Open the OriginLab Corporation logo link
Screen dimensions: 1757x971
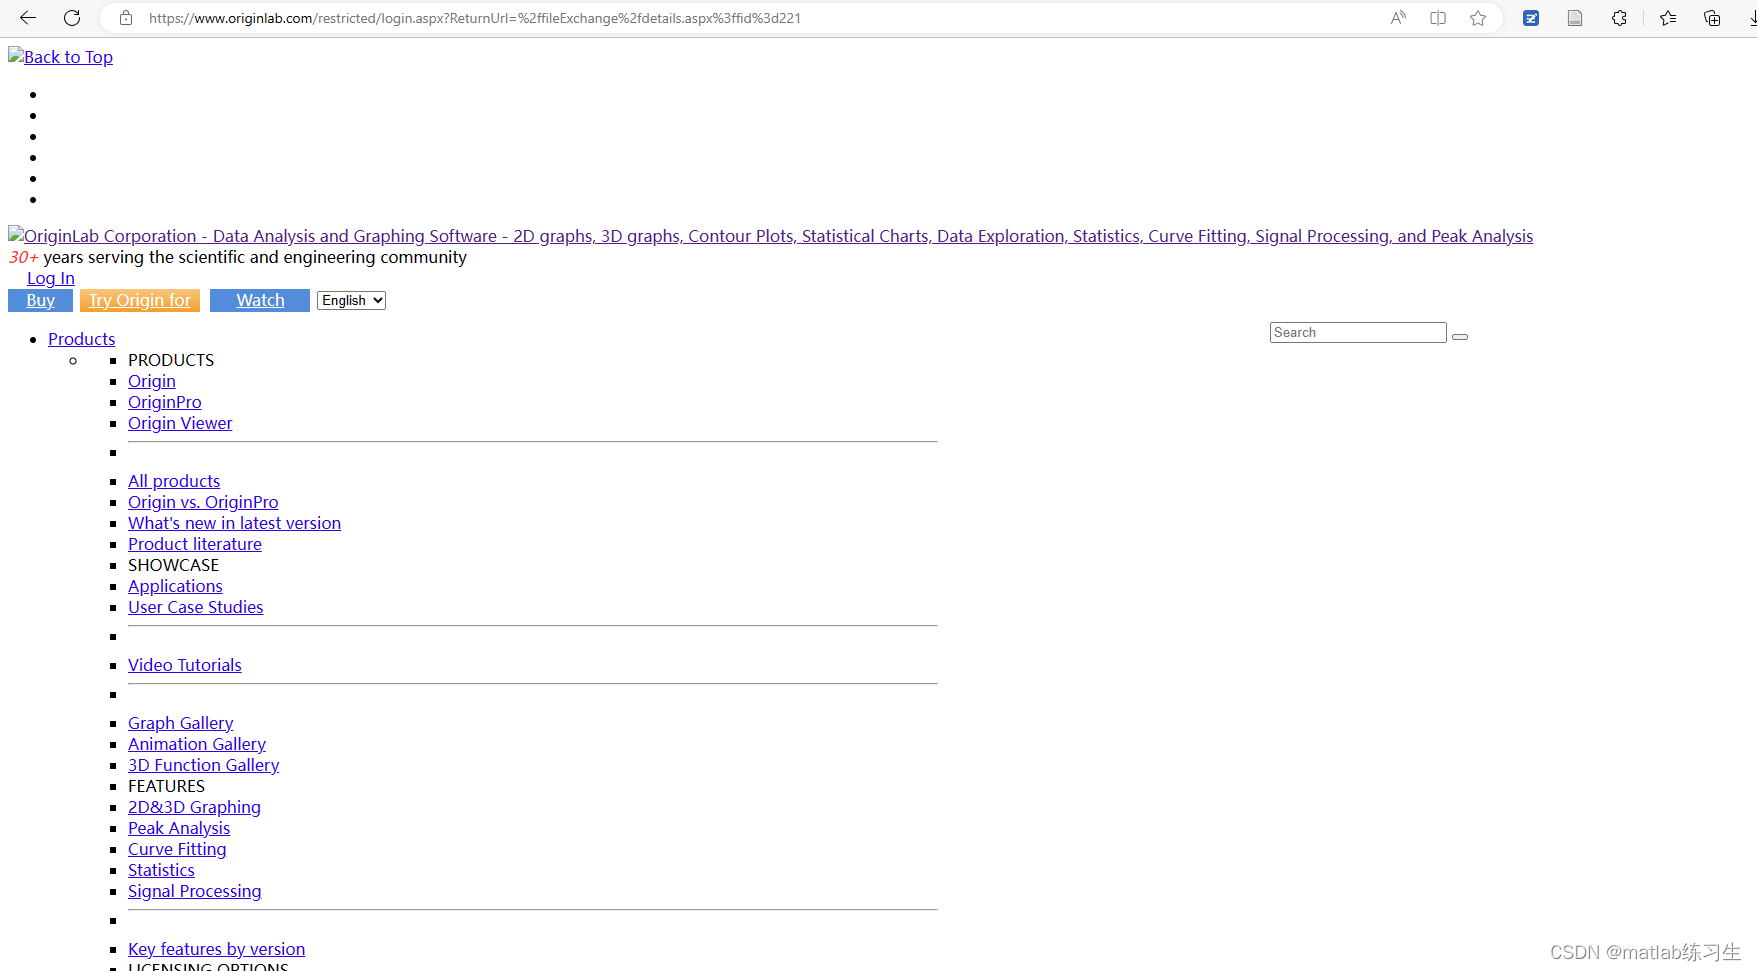point(770,236)
